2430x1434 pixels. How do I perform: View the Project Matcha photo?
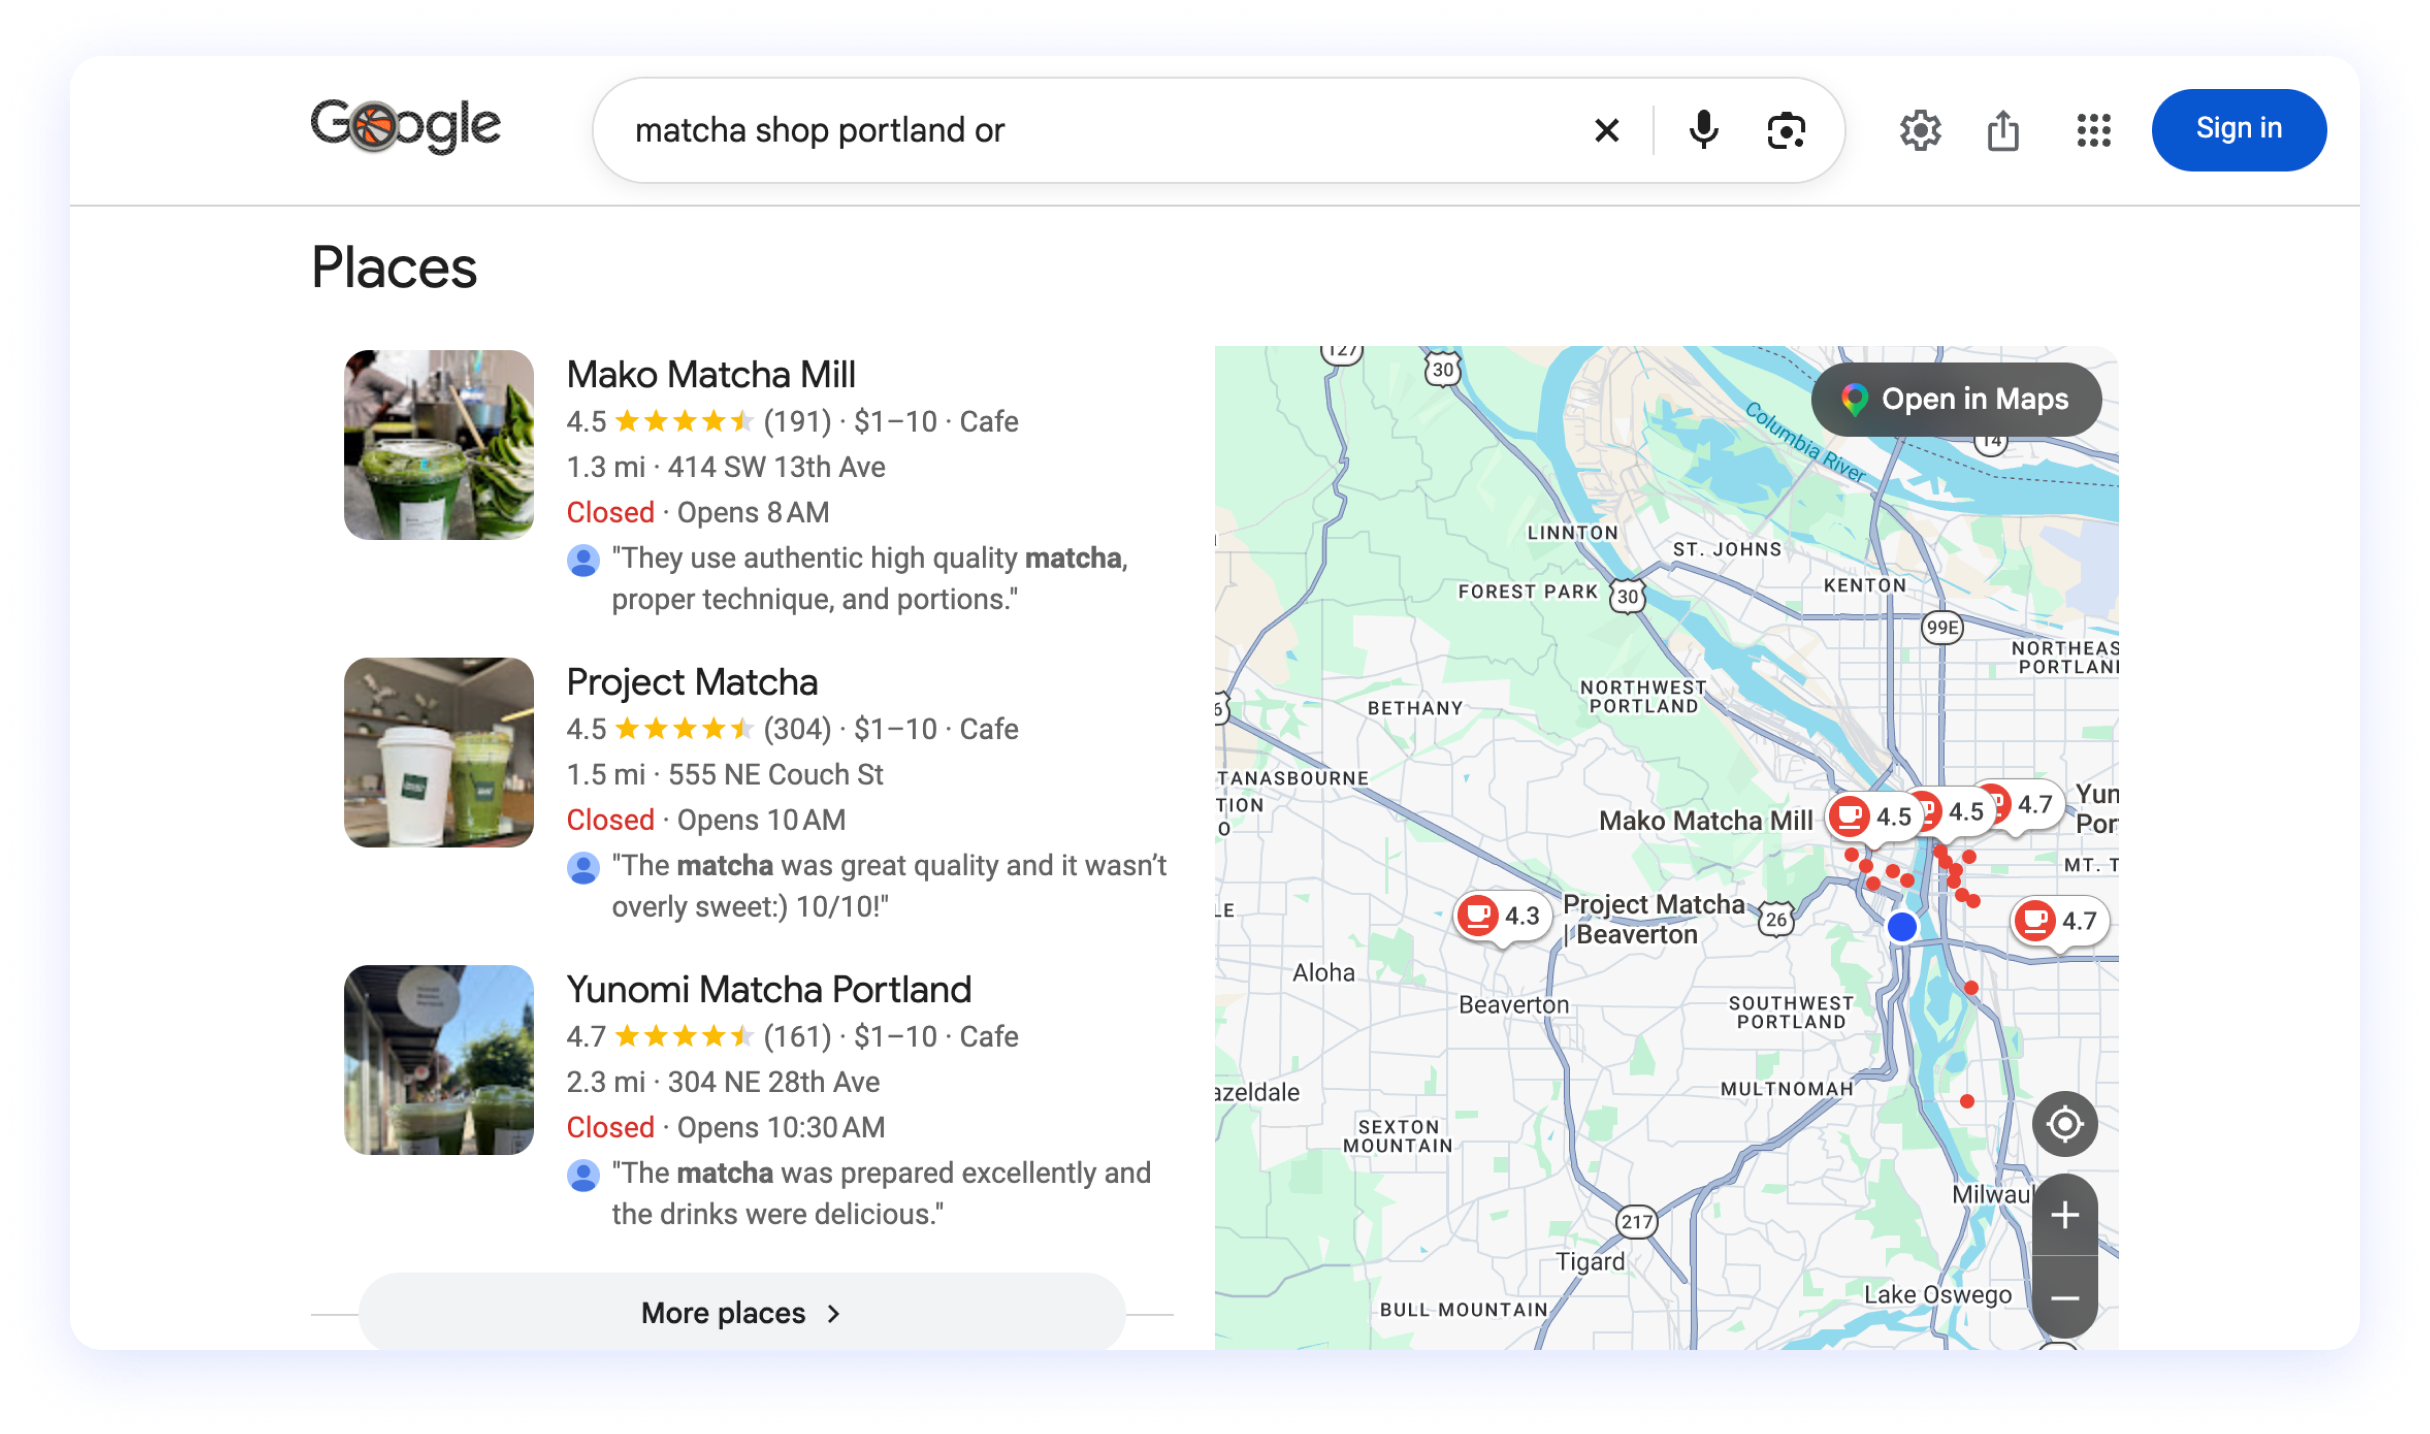tap(439, 752)
